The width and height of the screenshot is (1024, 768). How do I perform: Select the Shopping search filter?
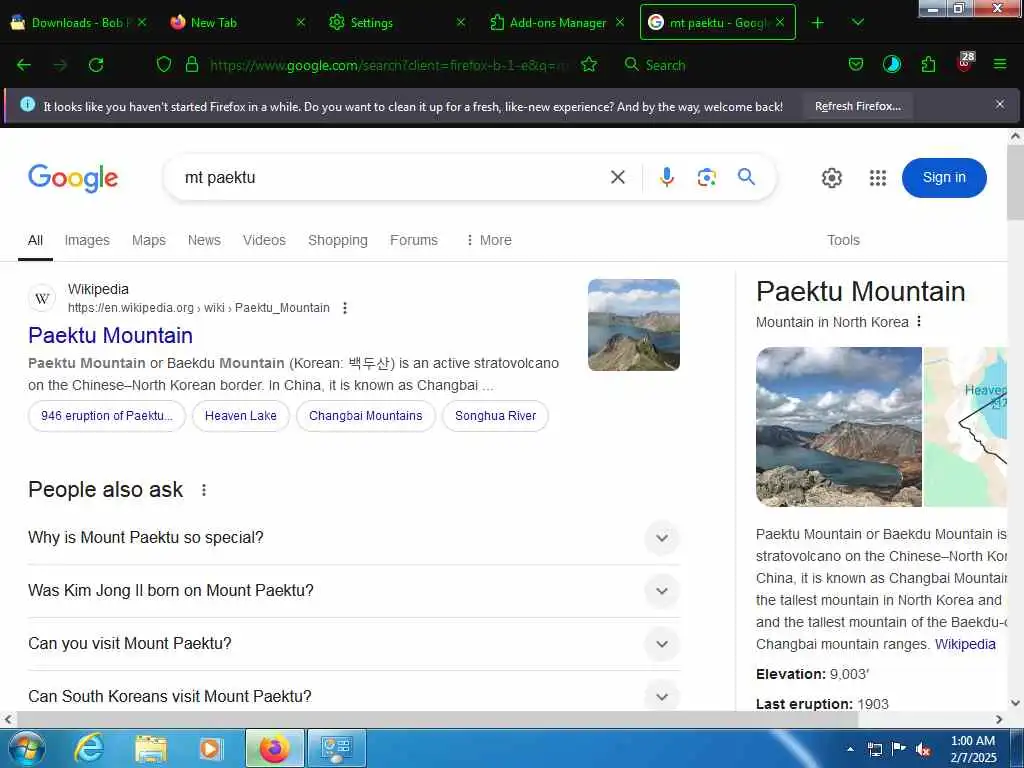338,240
